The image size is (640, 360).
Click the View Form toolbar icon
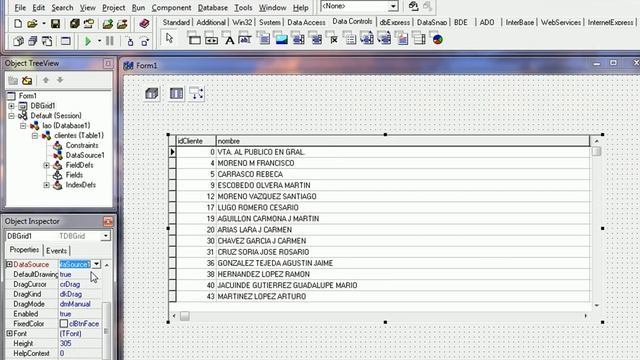point(33,41)
